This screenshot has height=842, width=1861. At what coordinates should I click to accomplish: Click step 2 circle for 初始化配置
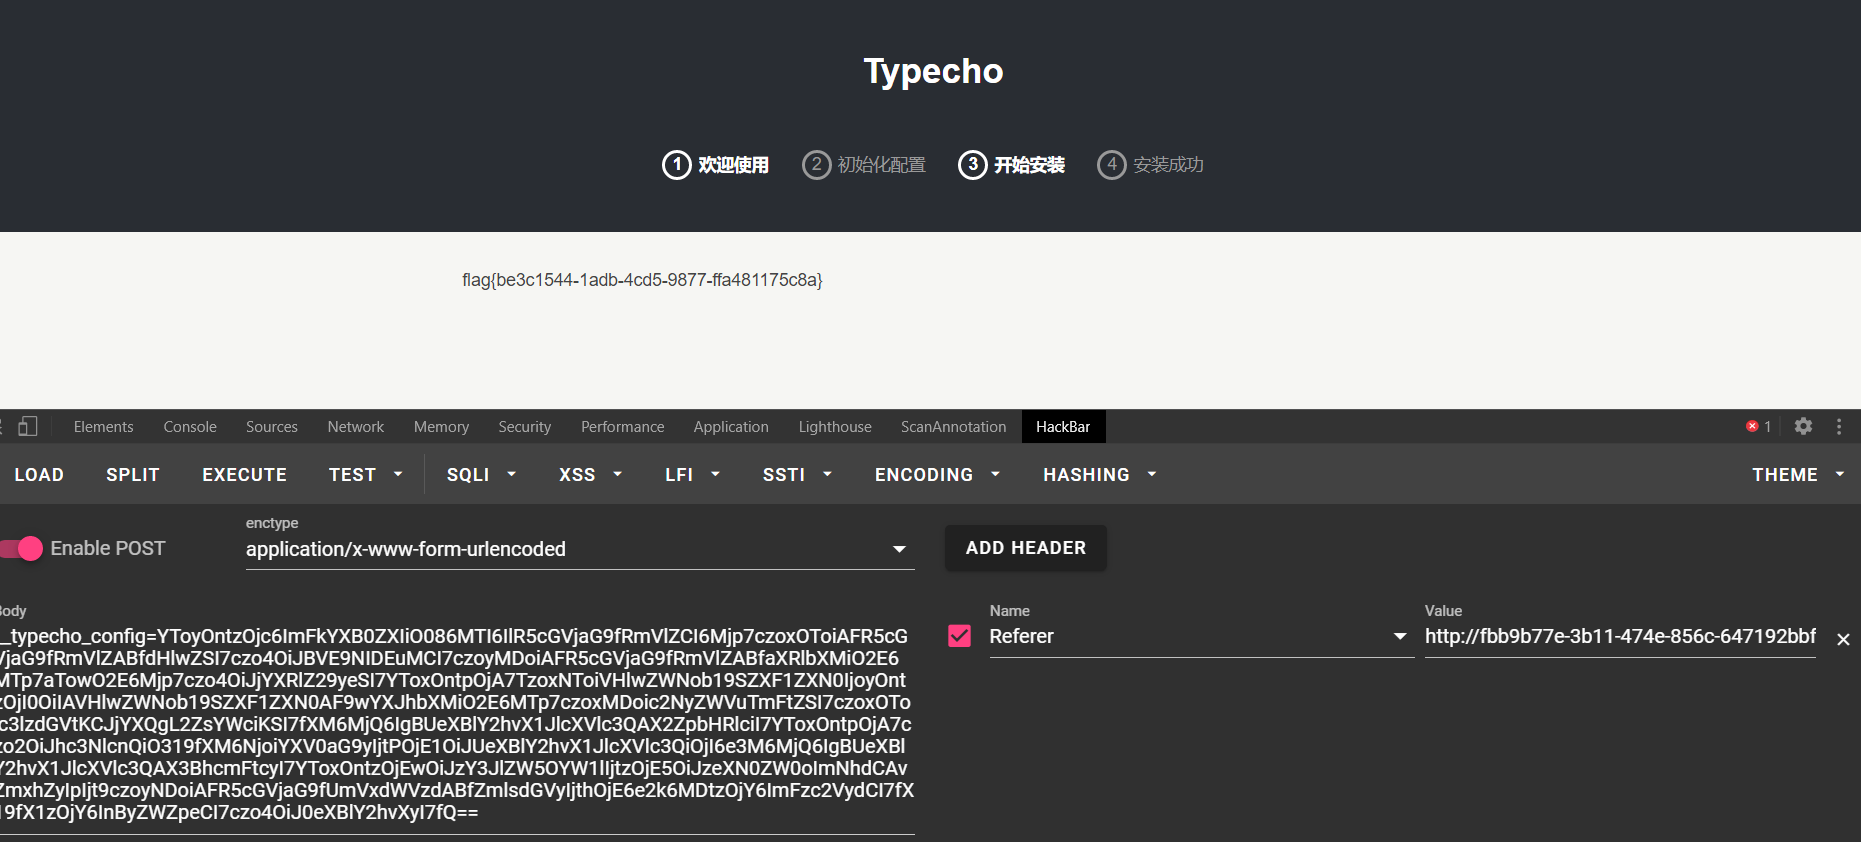(816, 164)
